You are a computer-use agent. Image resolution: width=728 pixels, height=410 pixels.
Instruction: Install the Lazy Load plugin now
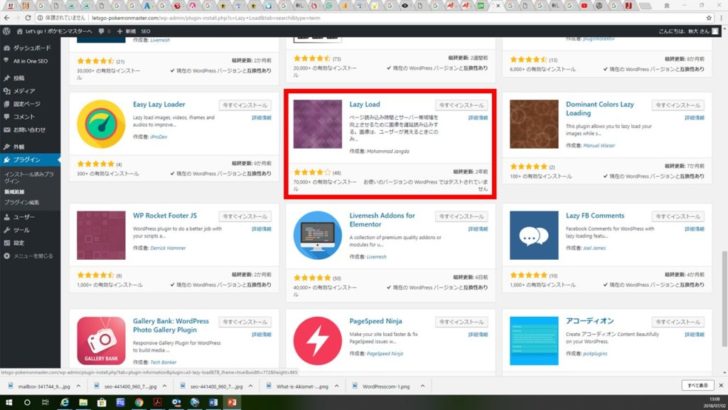(x=461, y=105)
